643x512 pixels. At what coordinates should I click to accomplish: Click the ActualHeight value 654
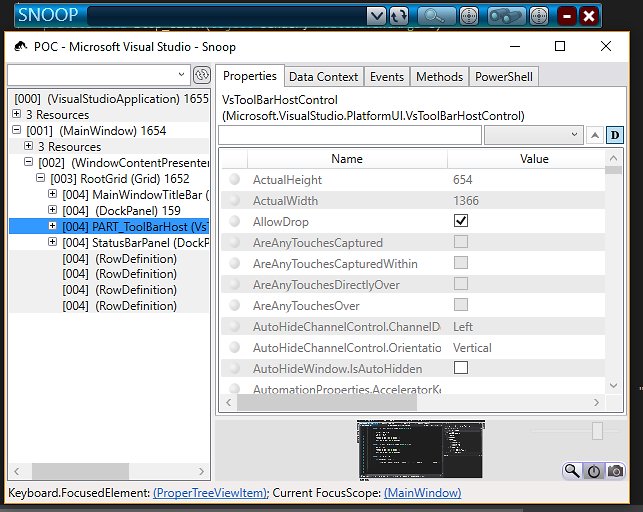pyautogui.click(x=463, y=180)
